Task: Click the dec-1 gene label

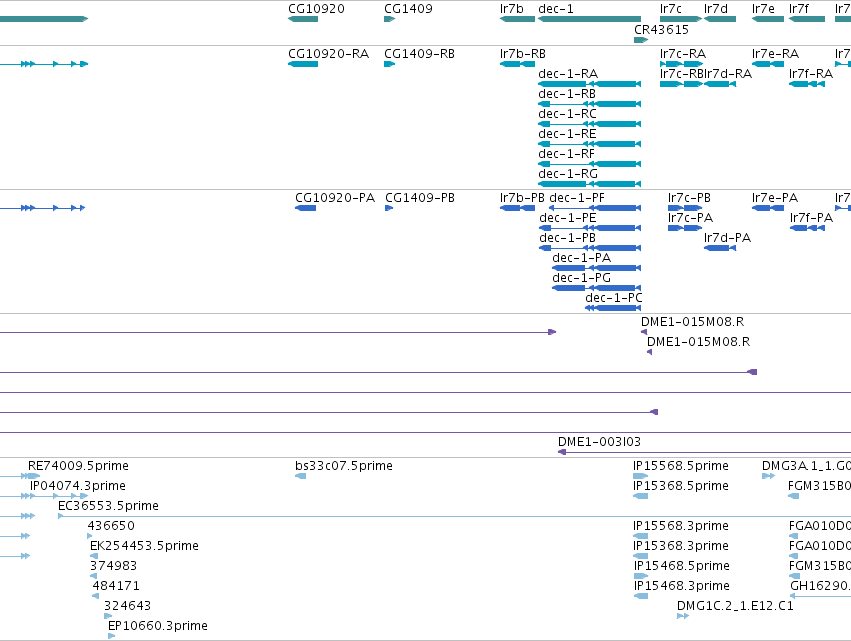Action: [x=556, y=9]
